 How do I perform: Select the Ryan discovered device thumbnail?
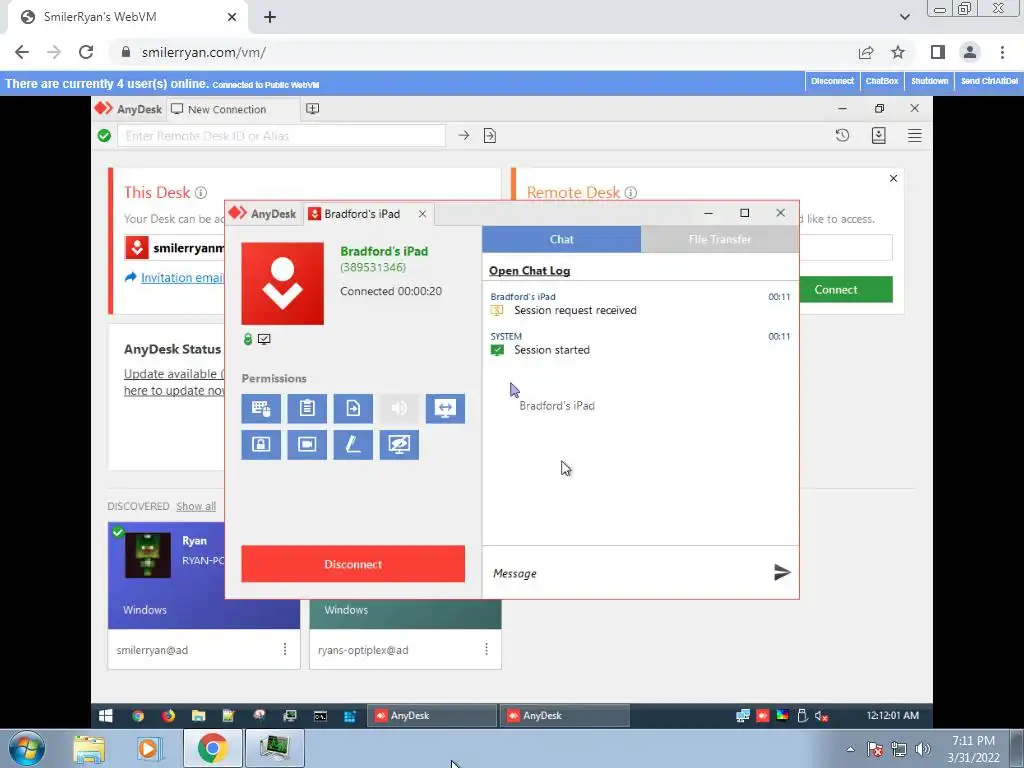tap(148, 555)
